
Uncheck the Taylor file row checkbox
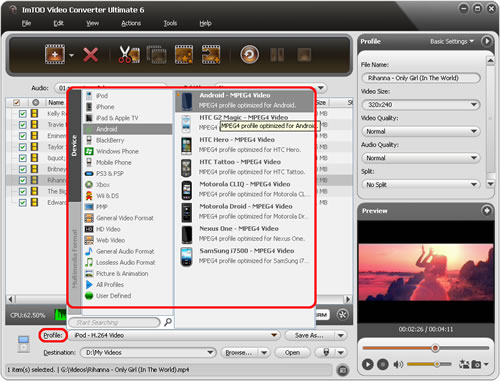22,147
